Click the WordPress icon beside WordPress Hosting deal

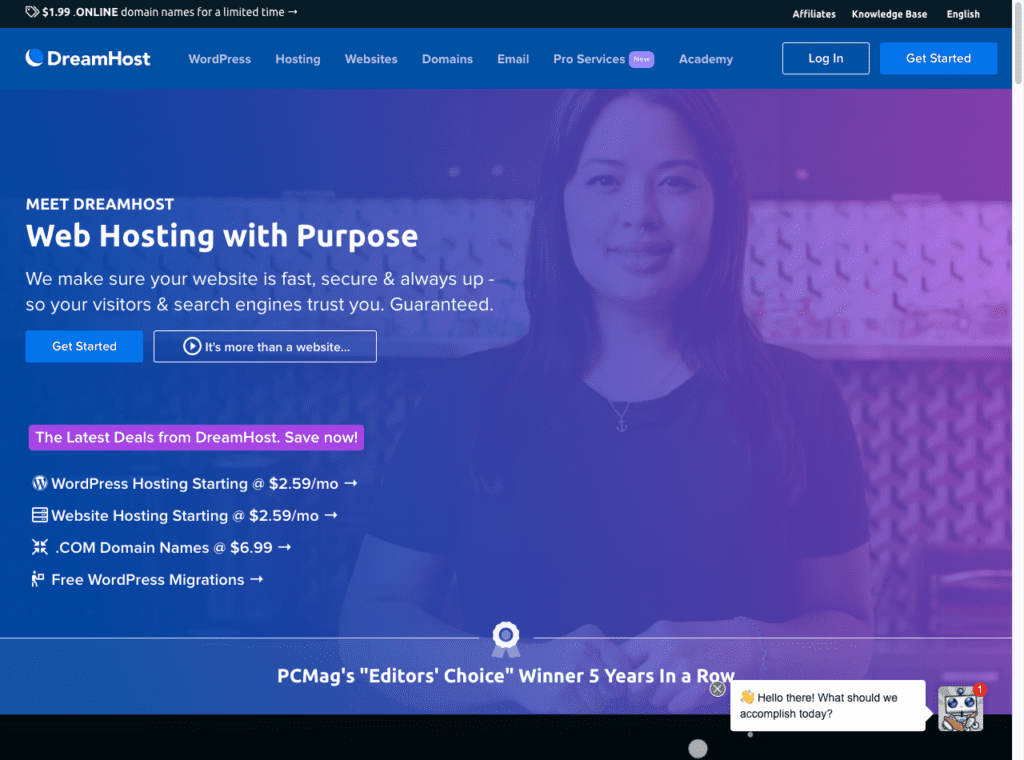click(x=40, y=483)
